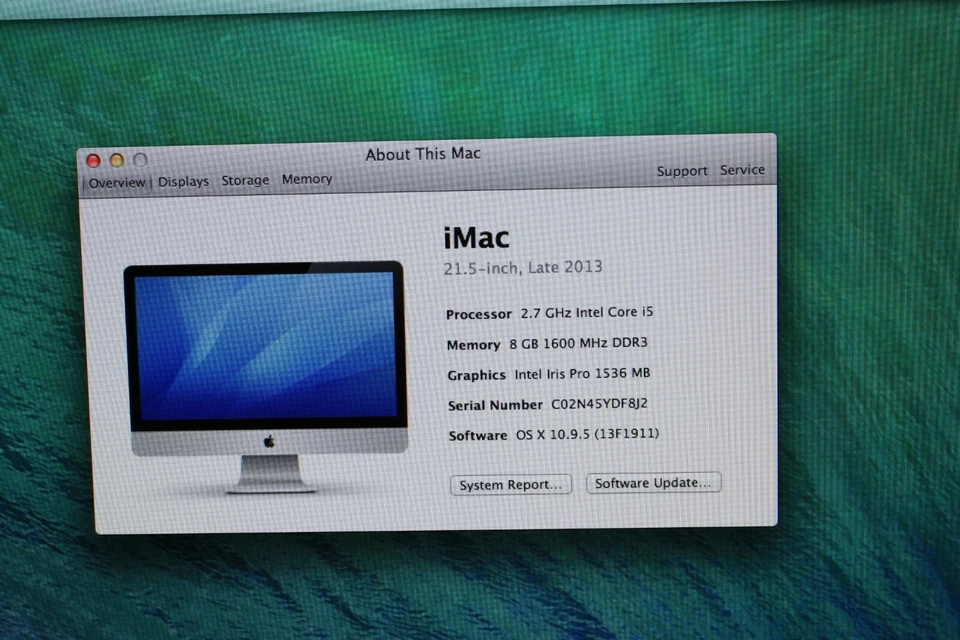
Task: Click the green zoom icon
Action: click(139, 160)
